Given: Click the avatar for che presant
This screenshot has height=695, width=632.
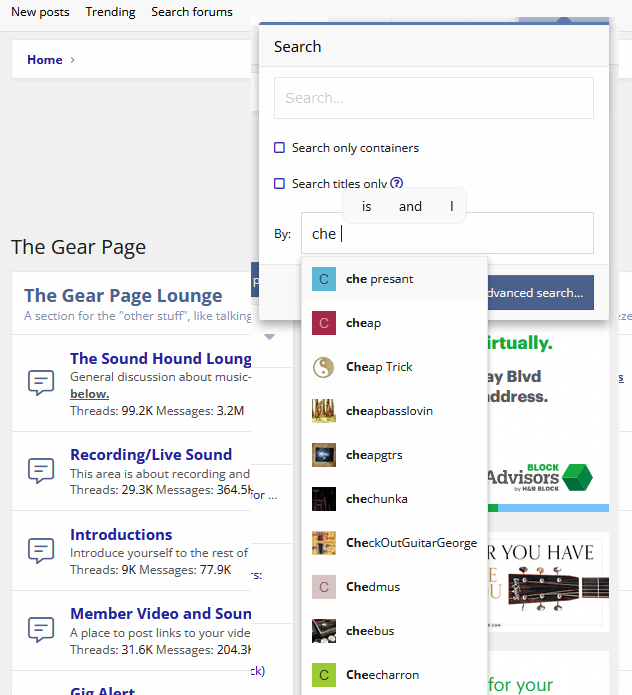Looking at the screenshot, I should (324, 279).
